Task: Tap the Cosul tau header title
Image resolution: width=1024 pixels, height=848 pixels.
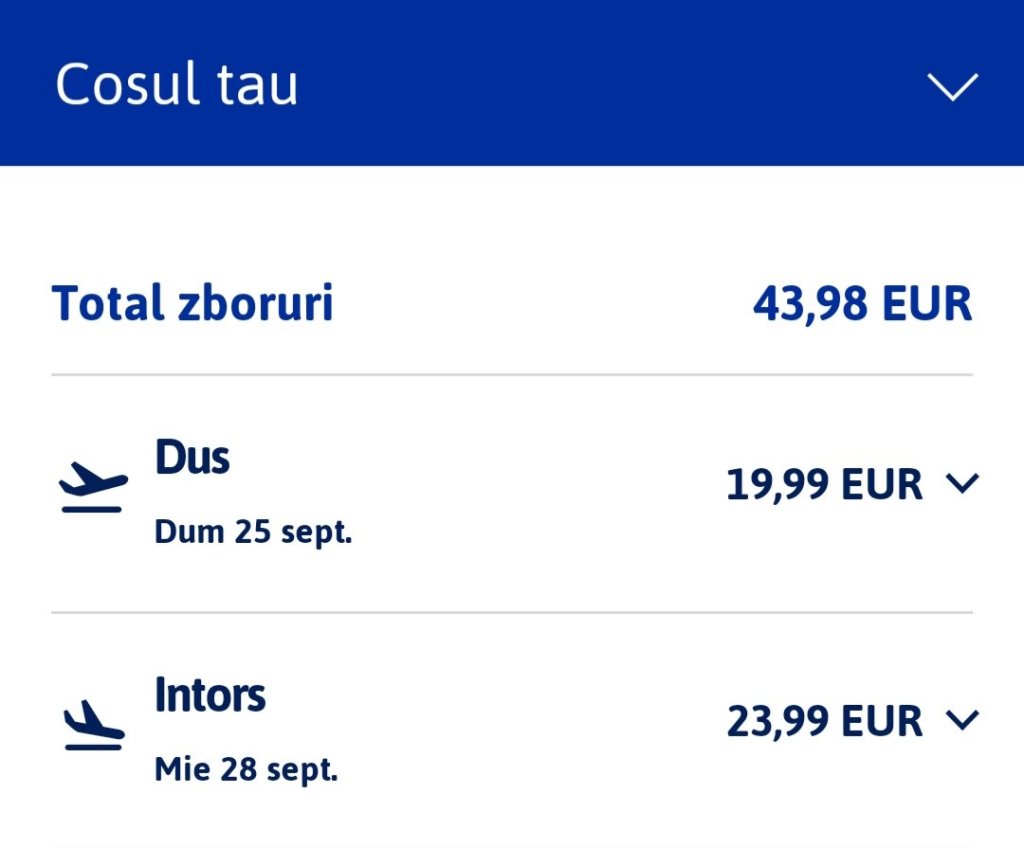Action: point(176,84)
